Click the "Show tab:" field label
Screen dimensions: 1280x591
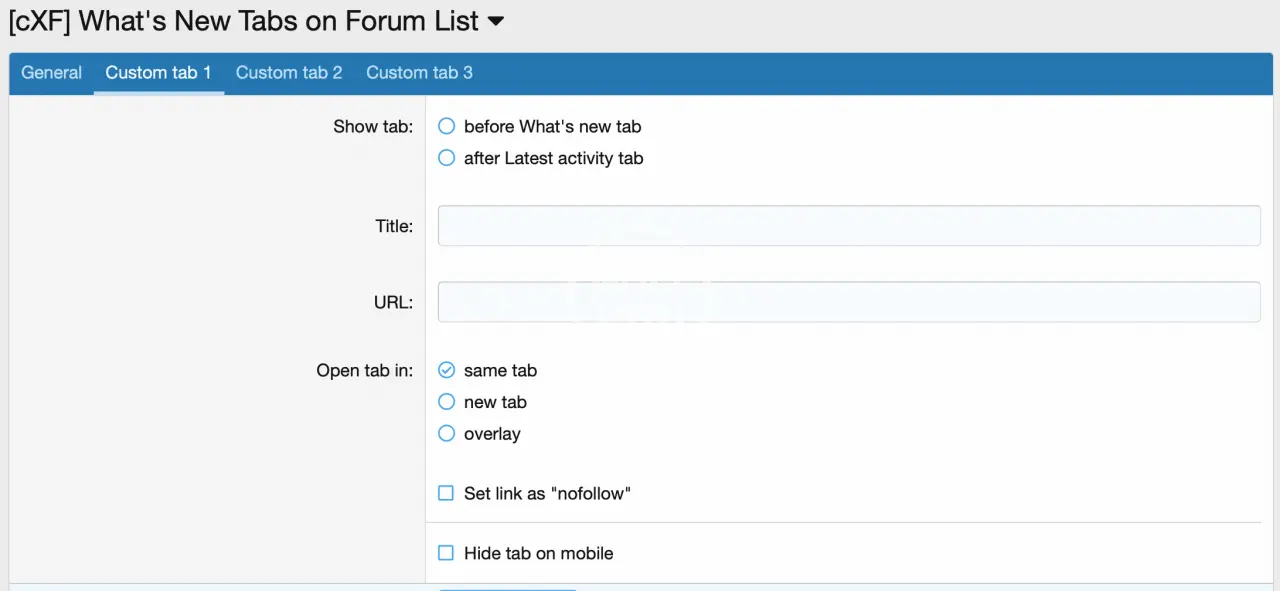click(x=373, y=127)
